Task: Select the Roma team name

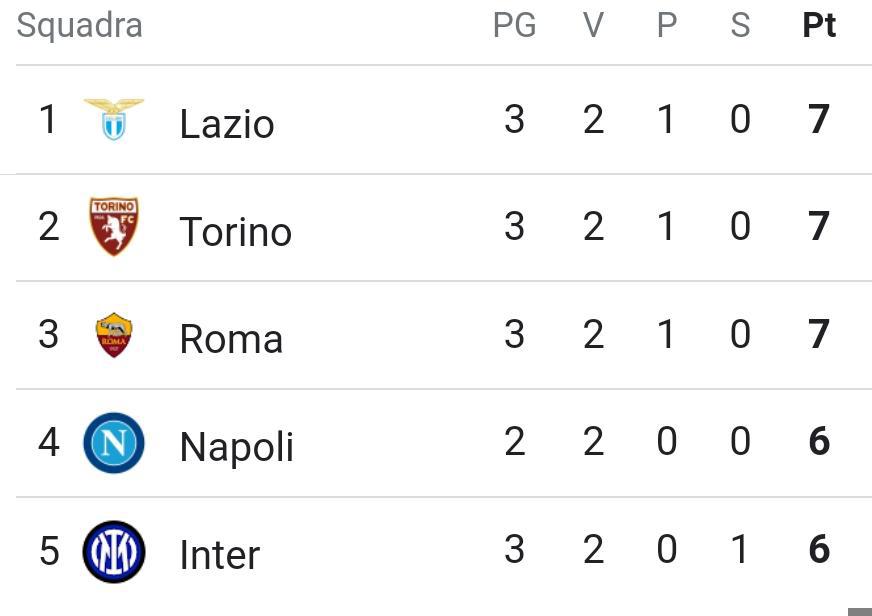Action: click(x=231, y=340)
